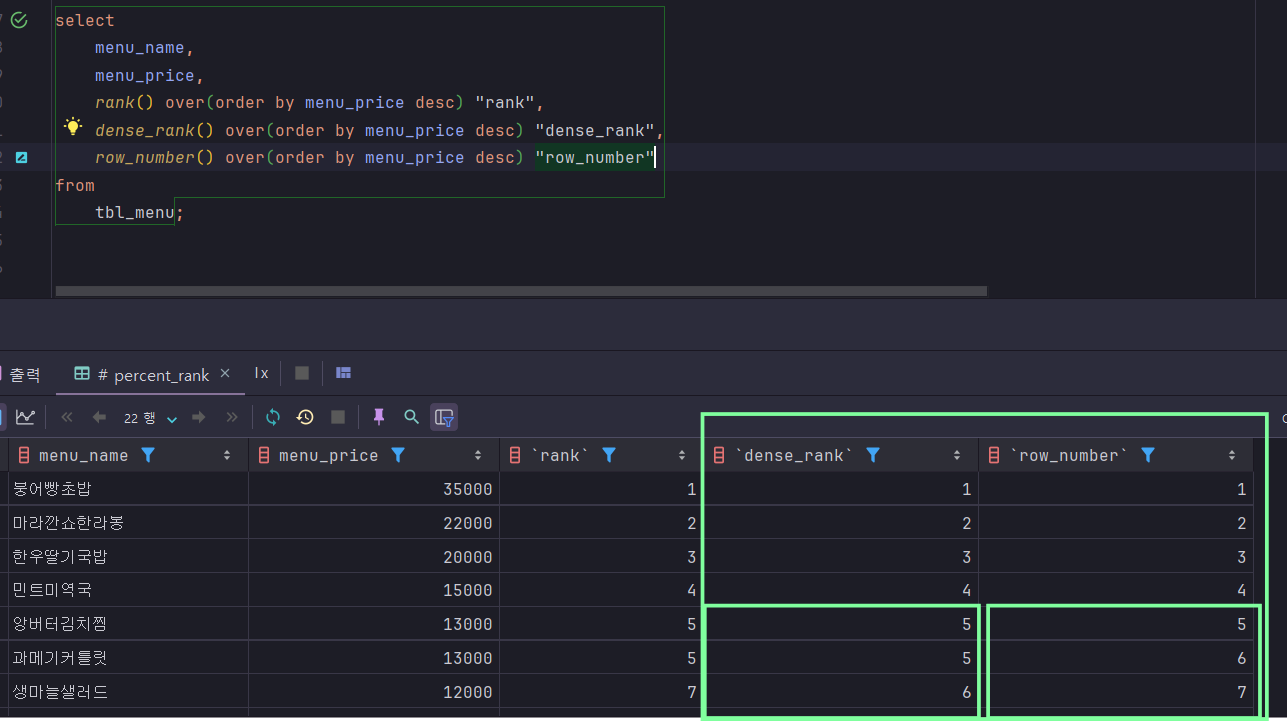1287x721 pixels.
Task: Click the "row_number" alias in the editor
Action: pos(595,158)
